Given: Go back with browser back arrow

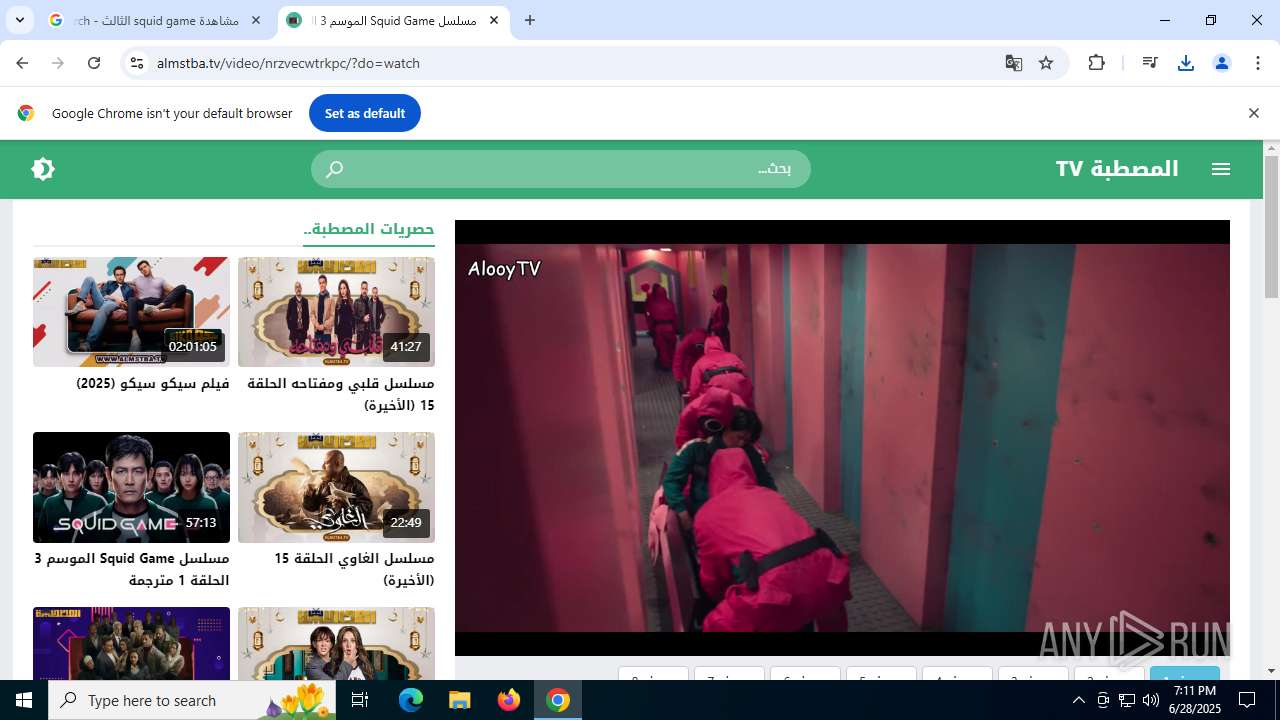Looking at the screenshot, I should (22, 63).
